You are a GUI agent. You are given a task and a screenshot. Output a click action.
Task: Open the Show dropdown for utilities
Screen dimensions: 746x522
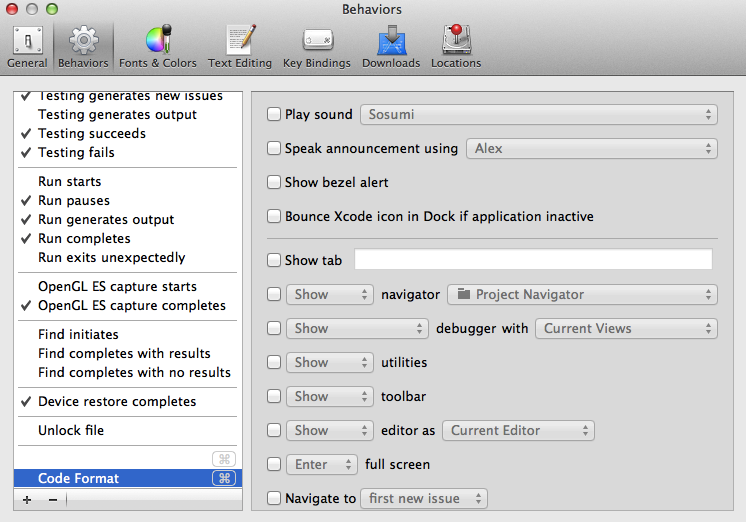coord(330,363)
